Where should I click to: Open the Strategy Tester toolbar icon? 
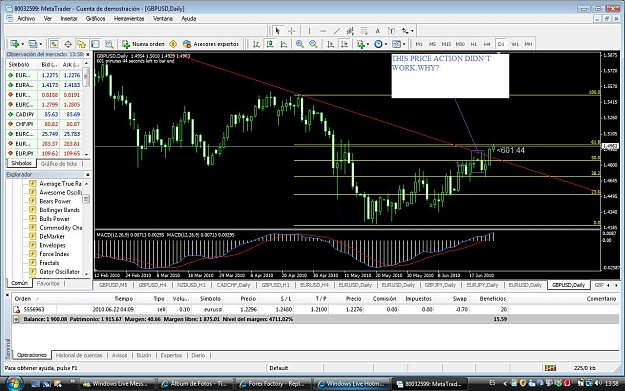pyautogui.click(x=109, y=44)
